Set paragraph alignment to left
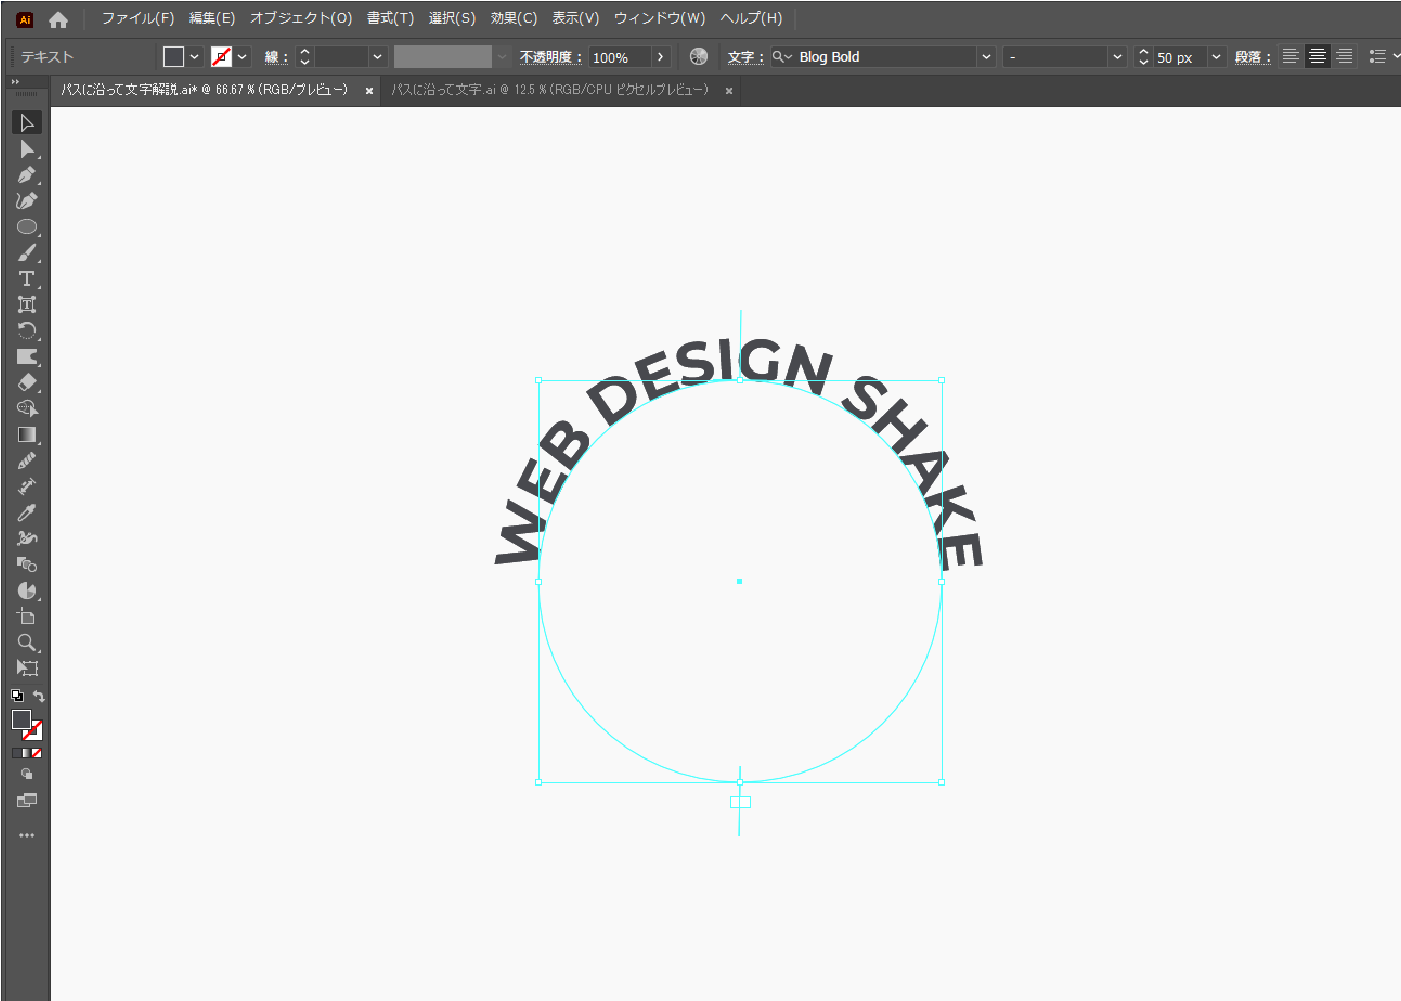The width and height of the screenshot is (1401, 1001). pos(1291,57)
